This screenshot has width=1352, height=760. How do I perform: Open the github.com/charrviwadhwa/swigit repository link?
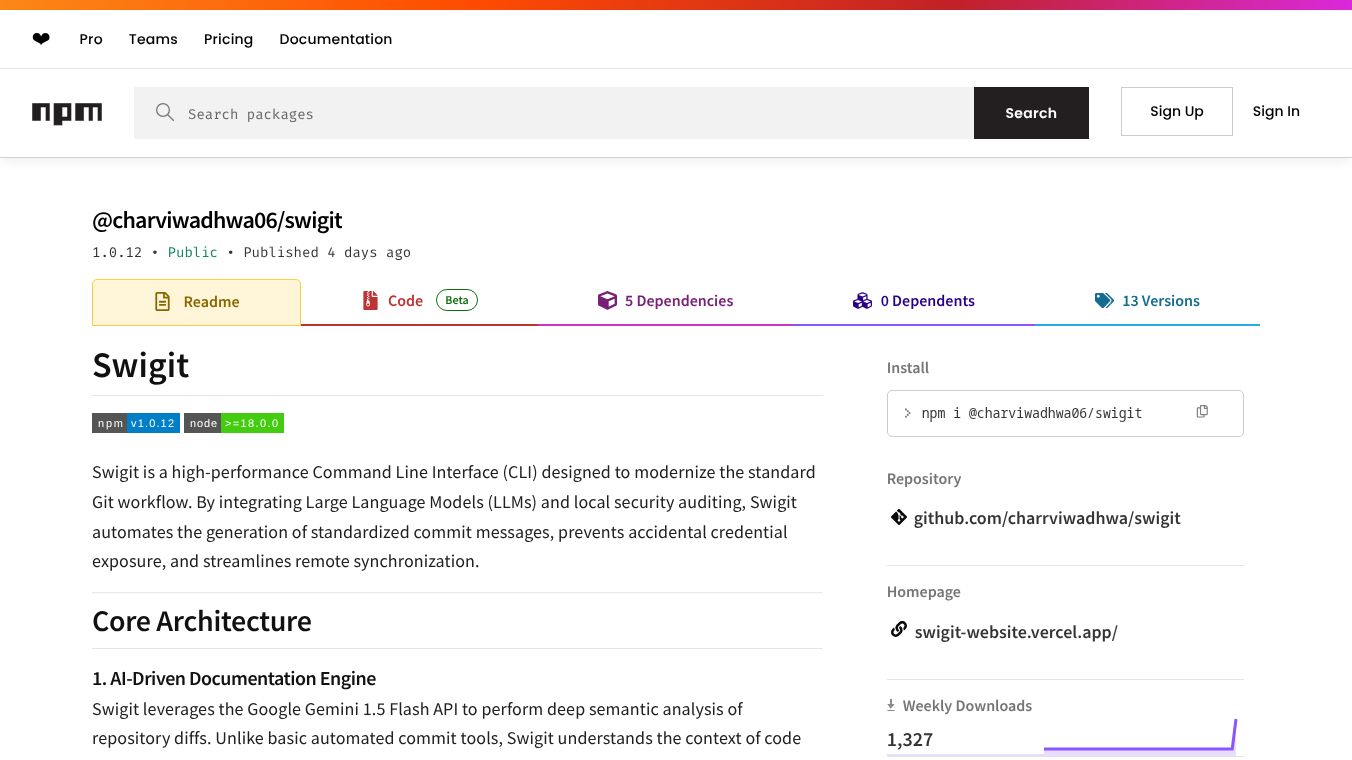coord(1047,518)
